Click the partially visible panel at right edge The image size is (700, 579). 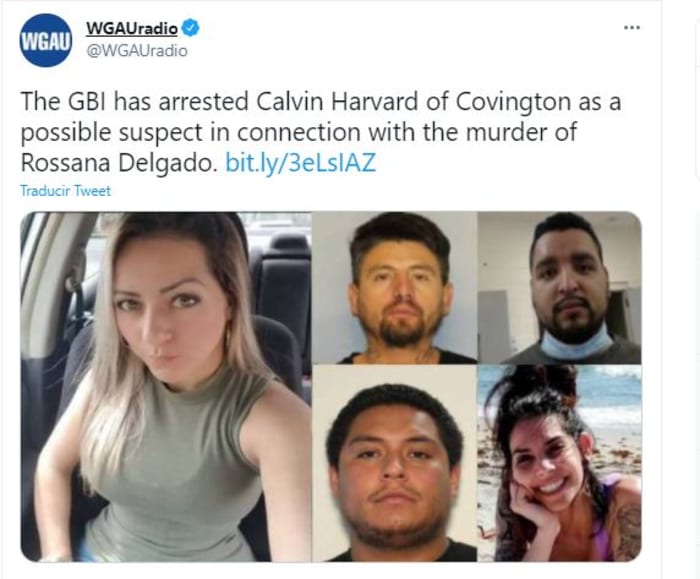coord(698,89)
